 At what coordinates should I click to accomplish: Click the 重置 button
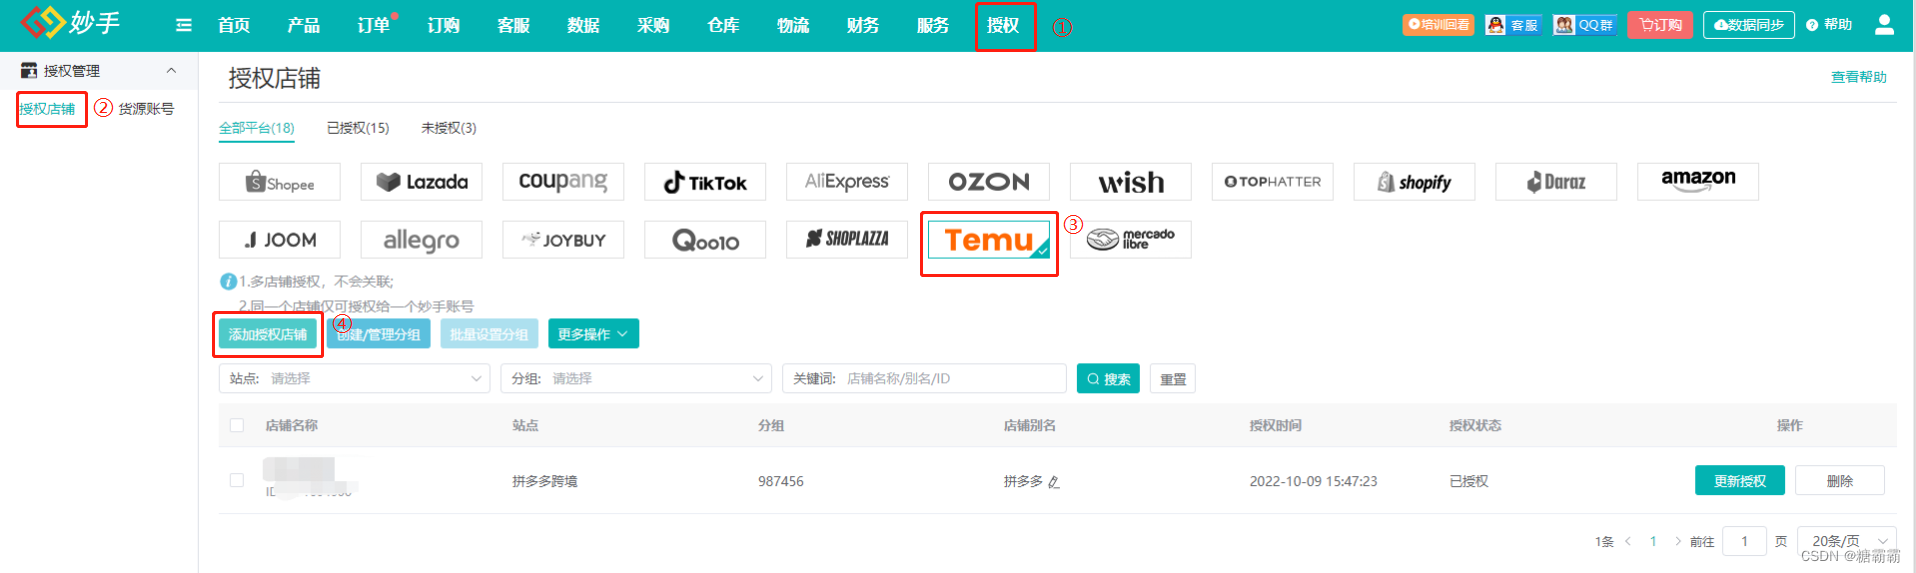pos(1173,379)
